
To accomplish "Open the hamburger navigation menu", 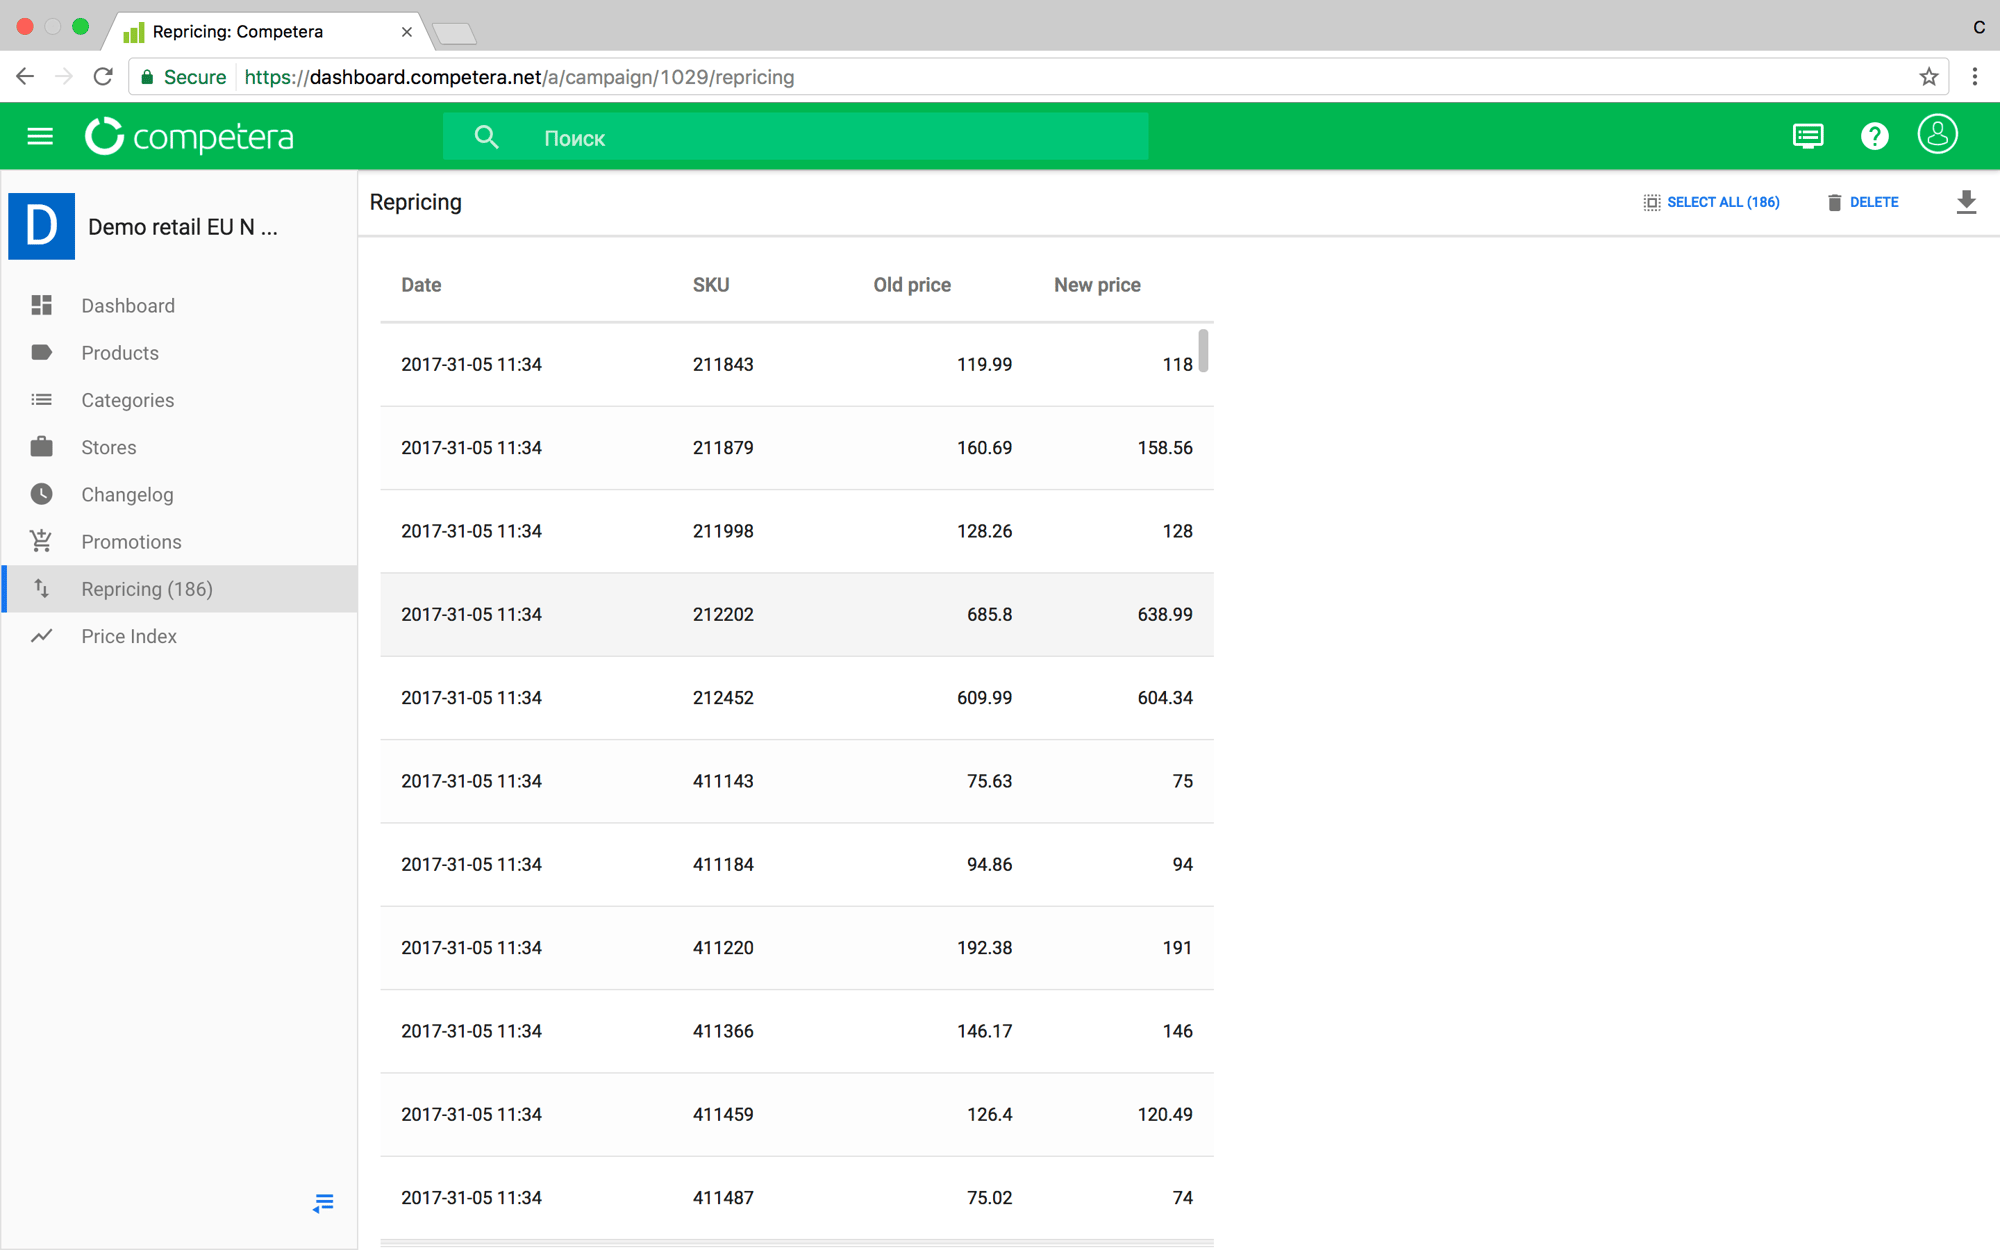I will coord(40,136).
